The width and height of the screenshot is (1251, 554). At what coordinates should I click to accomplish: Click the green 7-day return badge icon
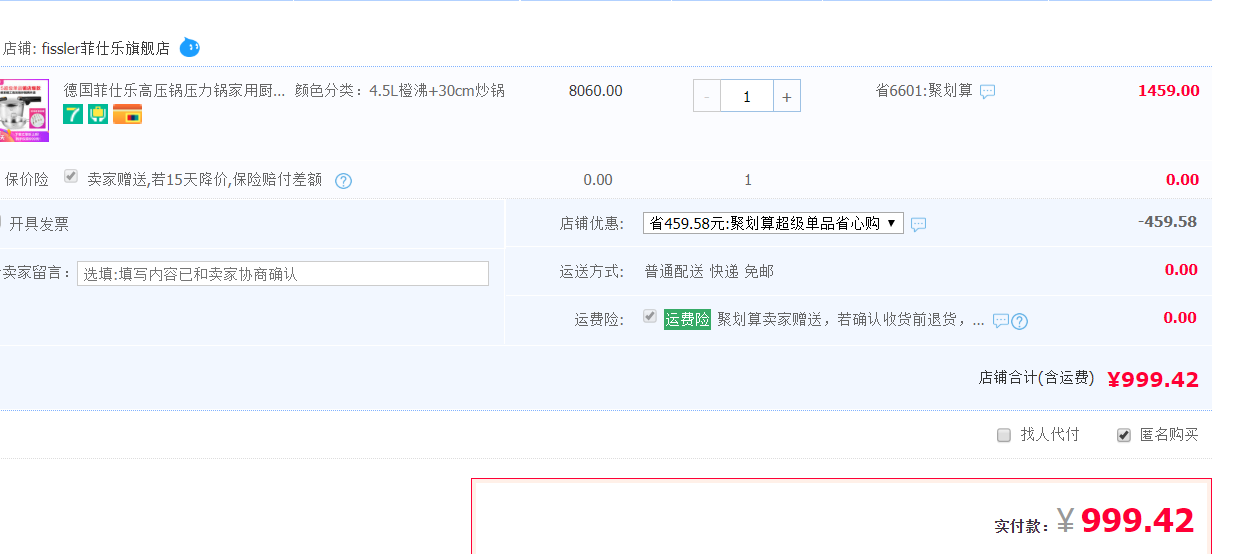point(73,114)
